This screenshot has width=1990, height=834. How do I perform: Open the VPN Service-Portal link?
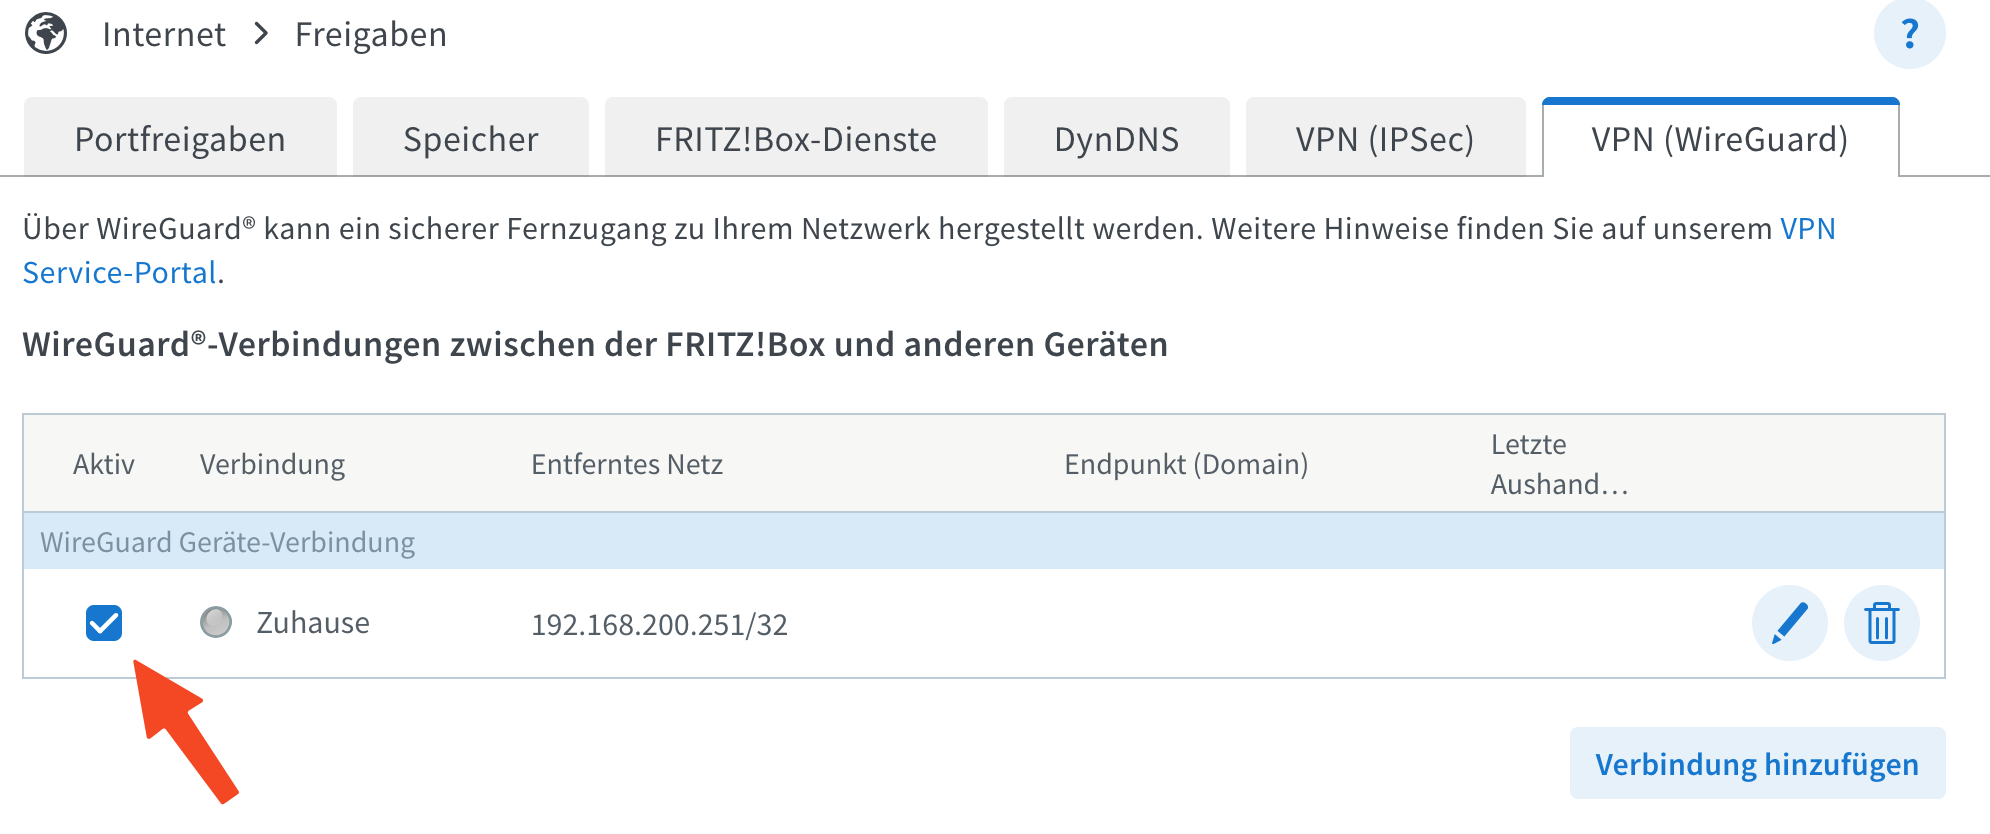pyautogui.click(x=1807, y=229)
